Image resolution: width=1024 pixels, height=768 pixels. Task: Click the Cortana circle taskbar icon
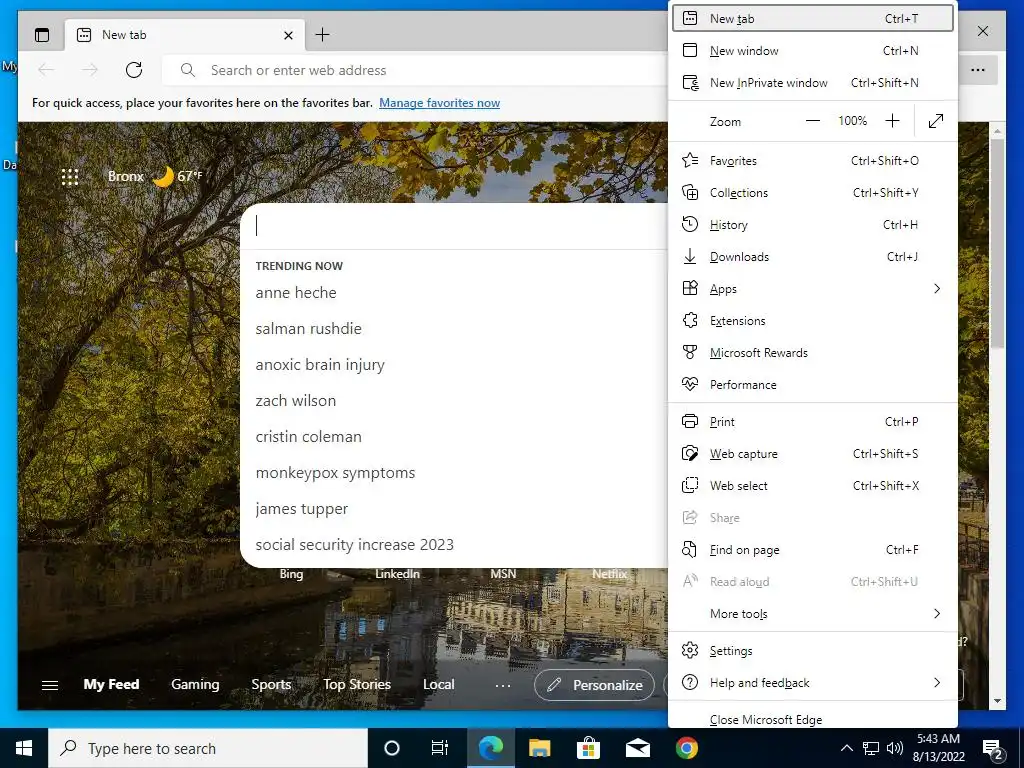coord(391,748)
